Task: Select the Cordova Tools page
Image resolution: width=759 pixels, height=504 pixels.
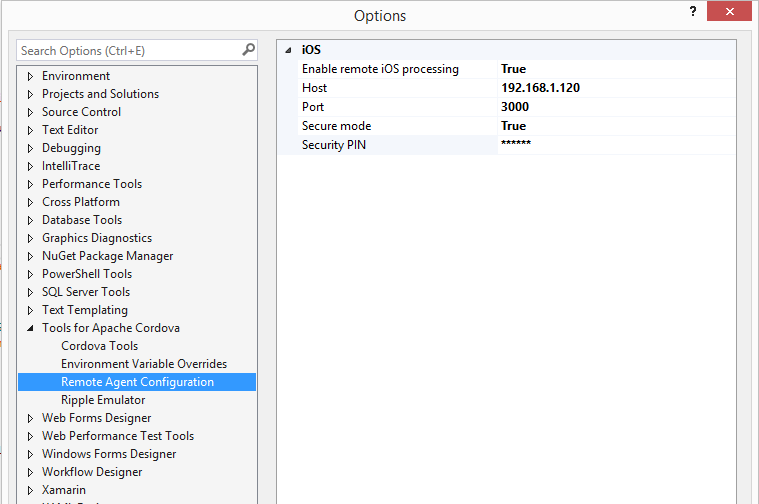Action: click(x=99, y=346)
